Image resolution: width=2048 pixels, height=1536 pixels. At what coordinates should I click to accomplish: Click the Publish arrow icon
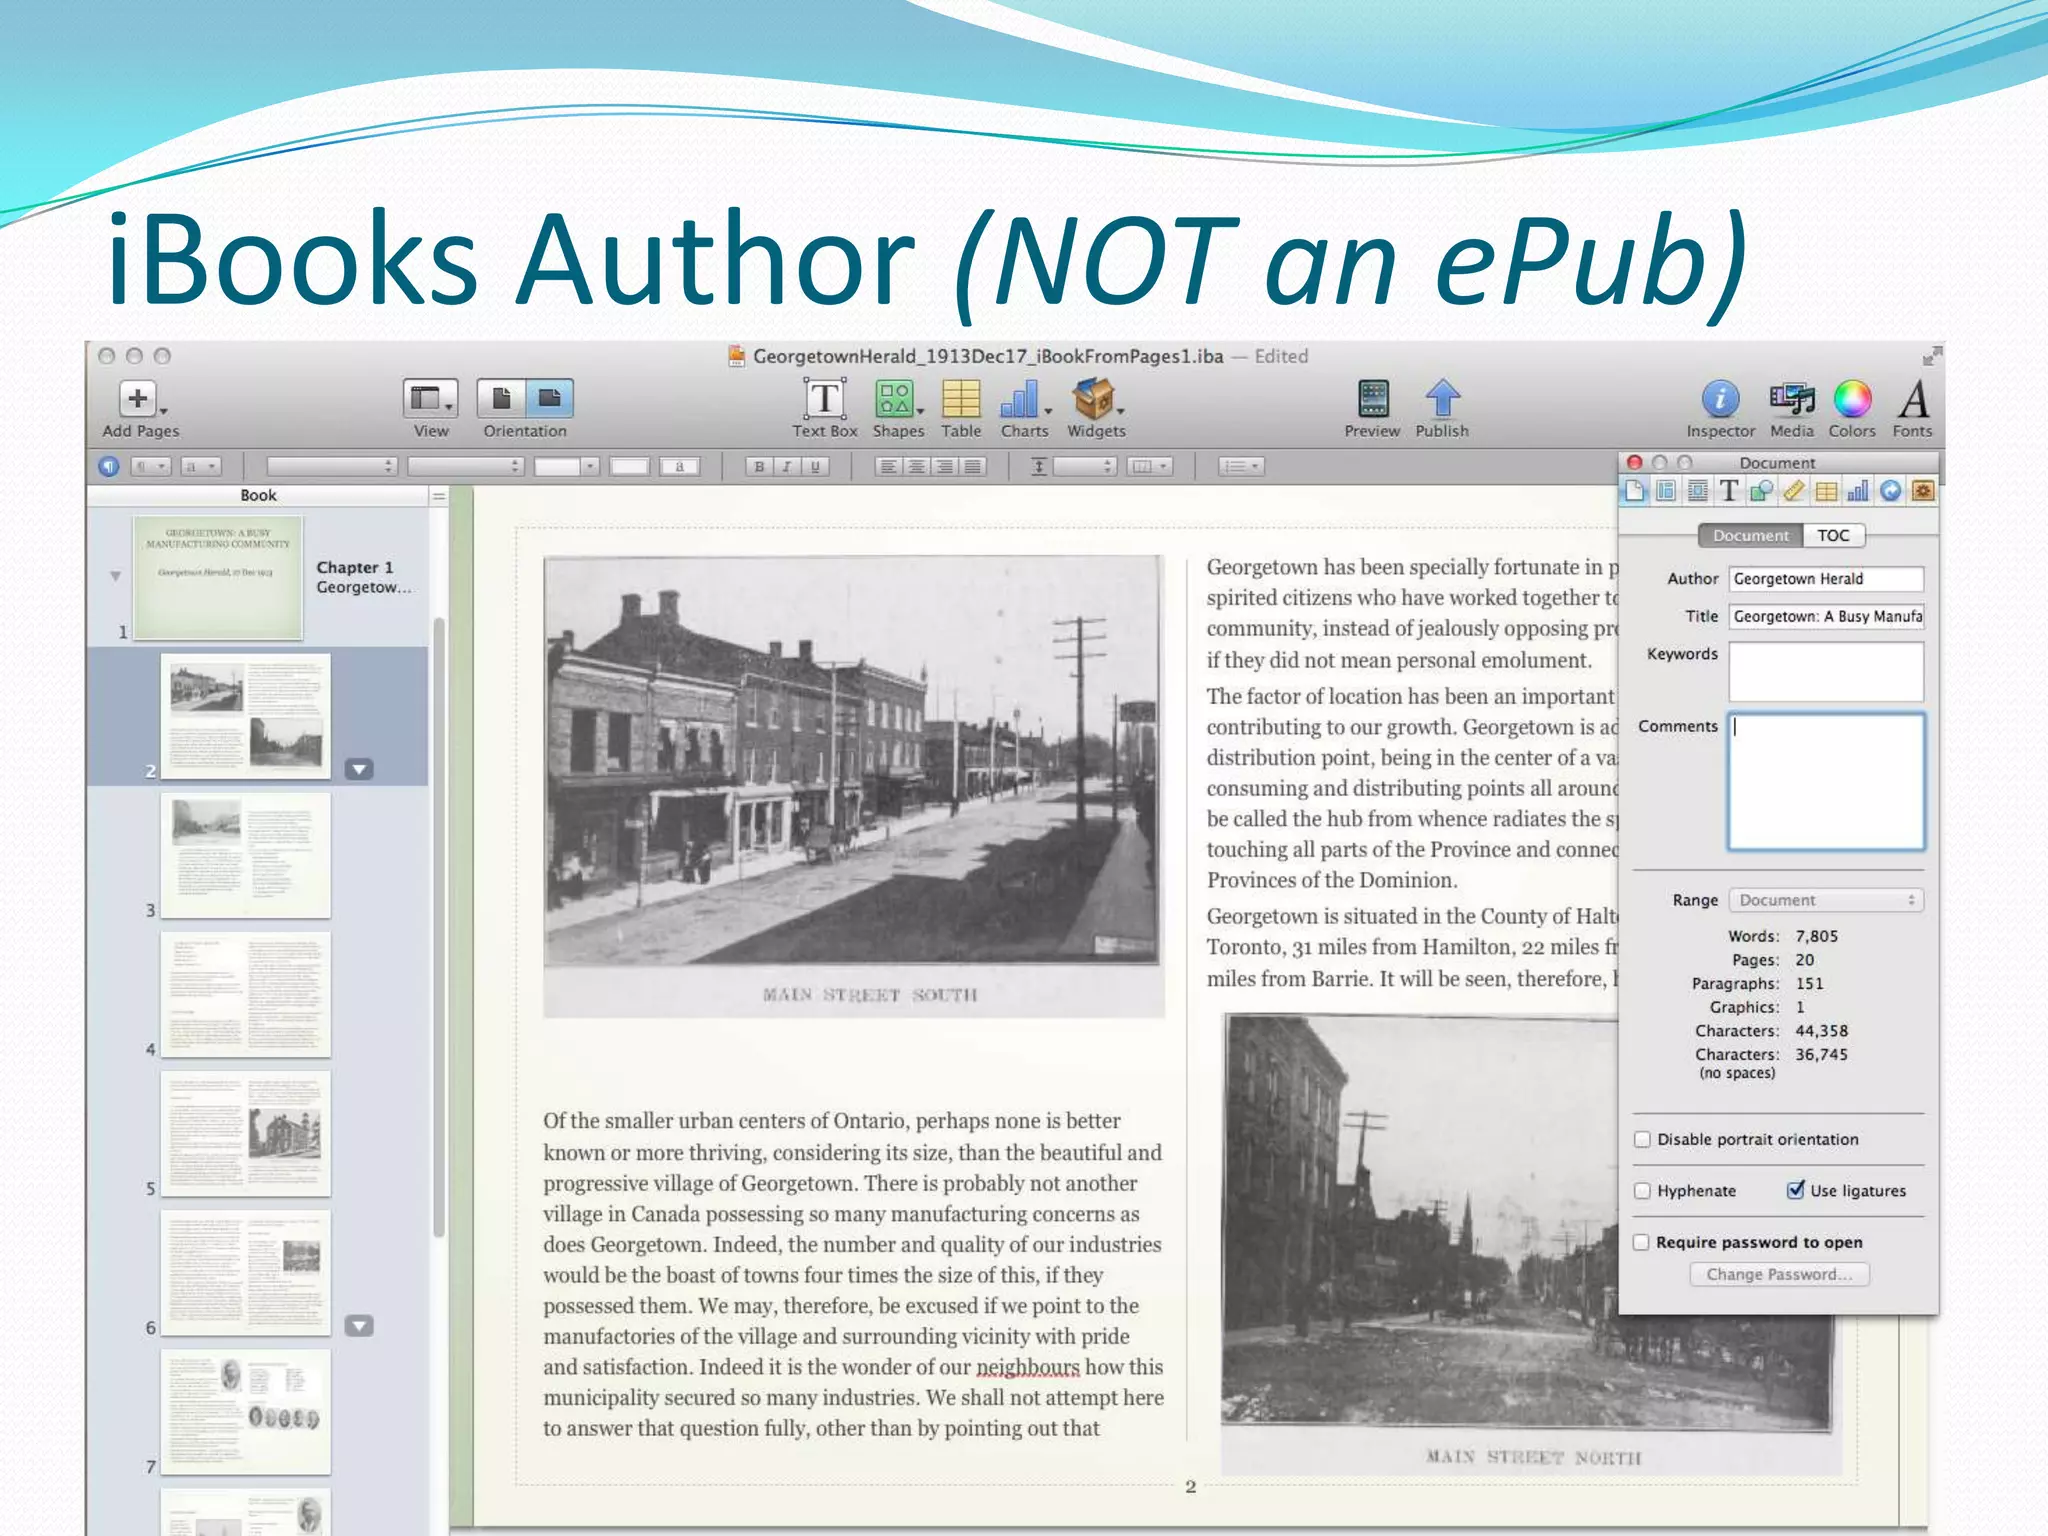tap(1442, 398)
